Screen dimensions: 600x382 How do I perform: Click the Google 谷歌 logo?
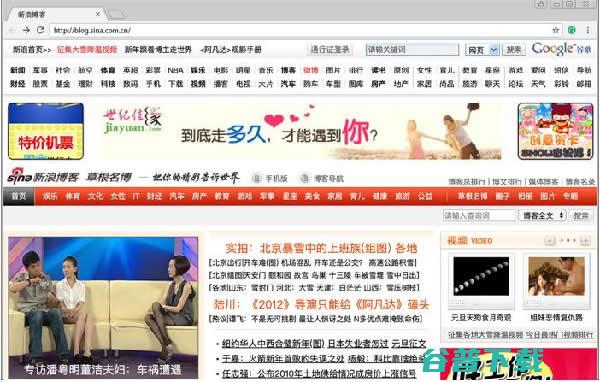click(561, 49)
